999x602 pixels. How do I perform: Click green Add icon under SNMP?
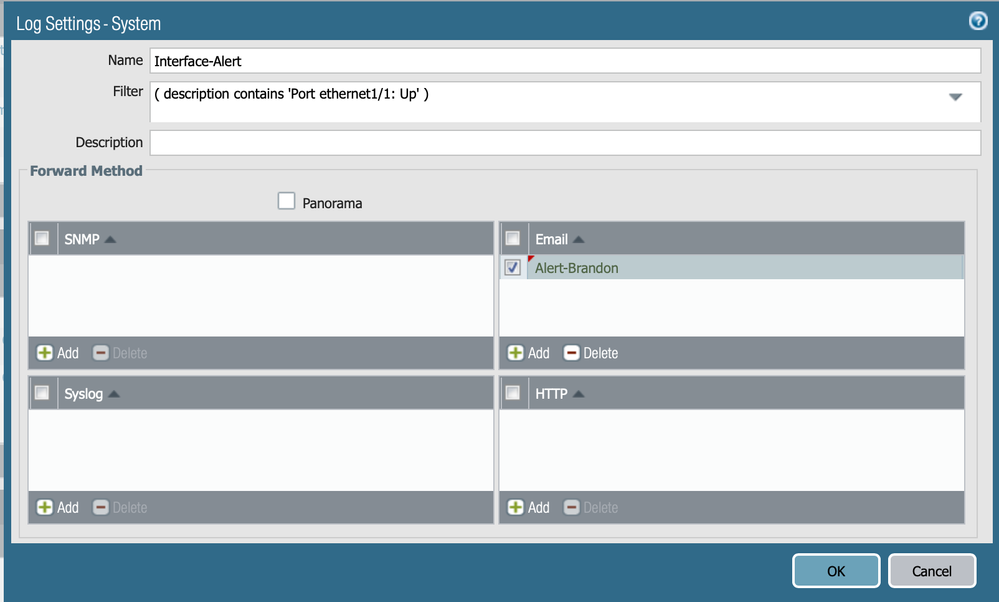pos(45,353)
